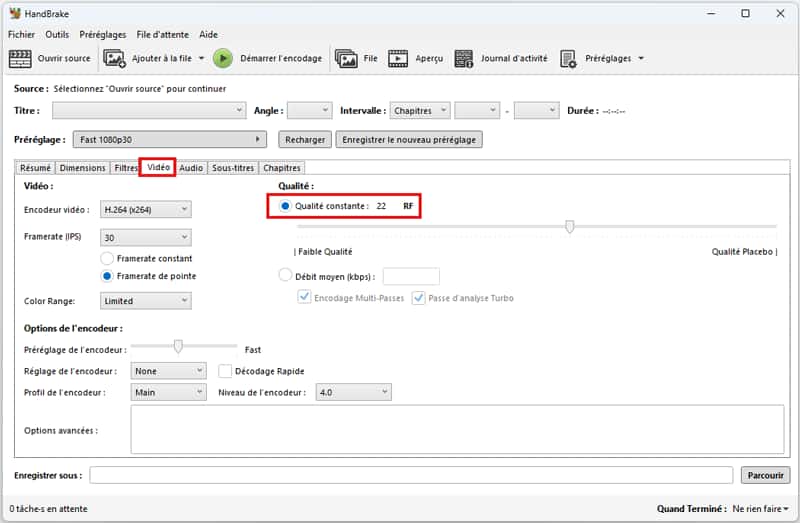The height and width of the screenshot is (523, 800).
Task: Click the Qualité constante slider handle
Action: pos(570,227)
